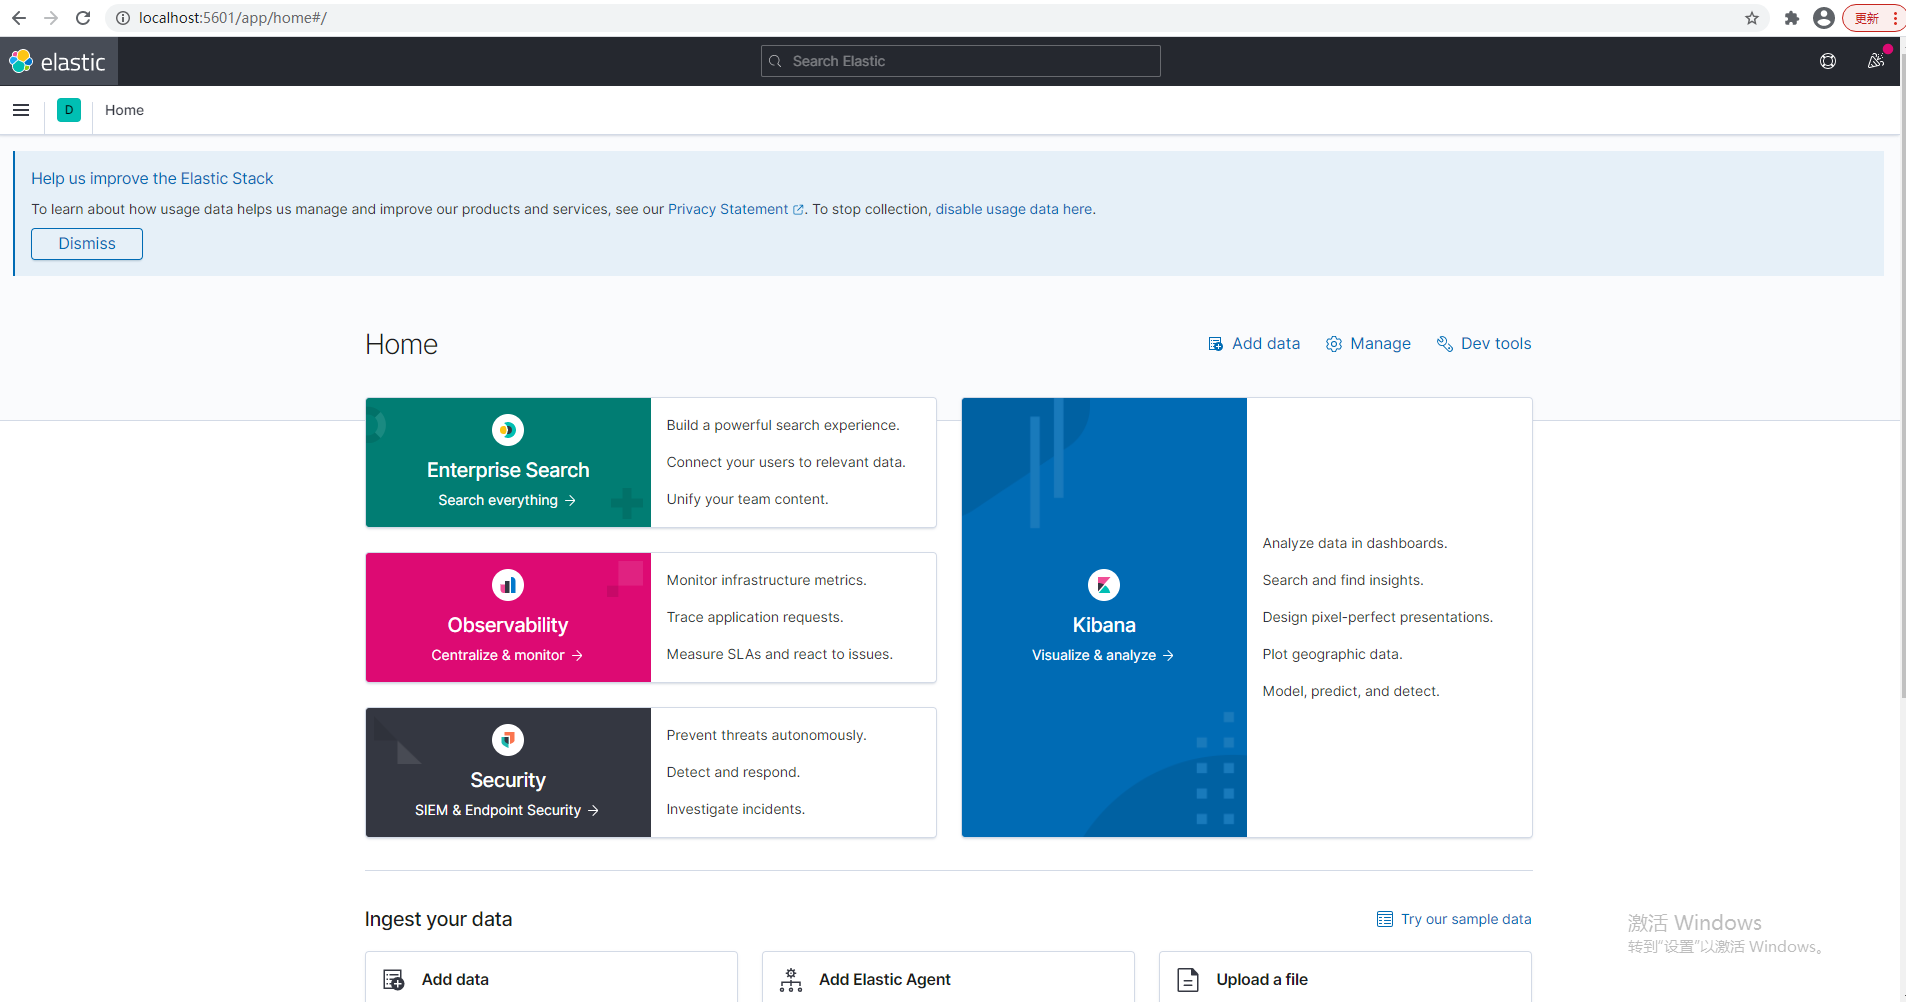The height and width of the screenshot is (1002, 1906).
Task: Open Kibana 'Visualize & analyze' link
Action: pyautogui.click(x=1103, y=655)
